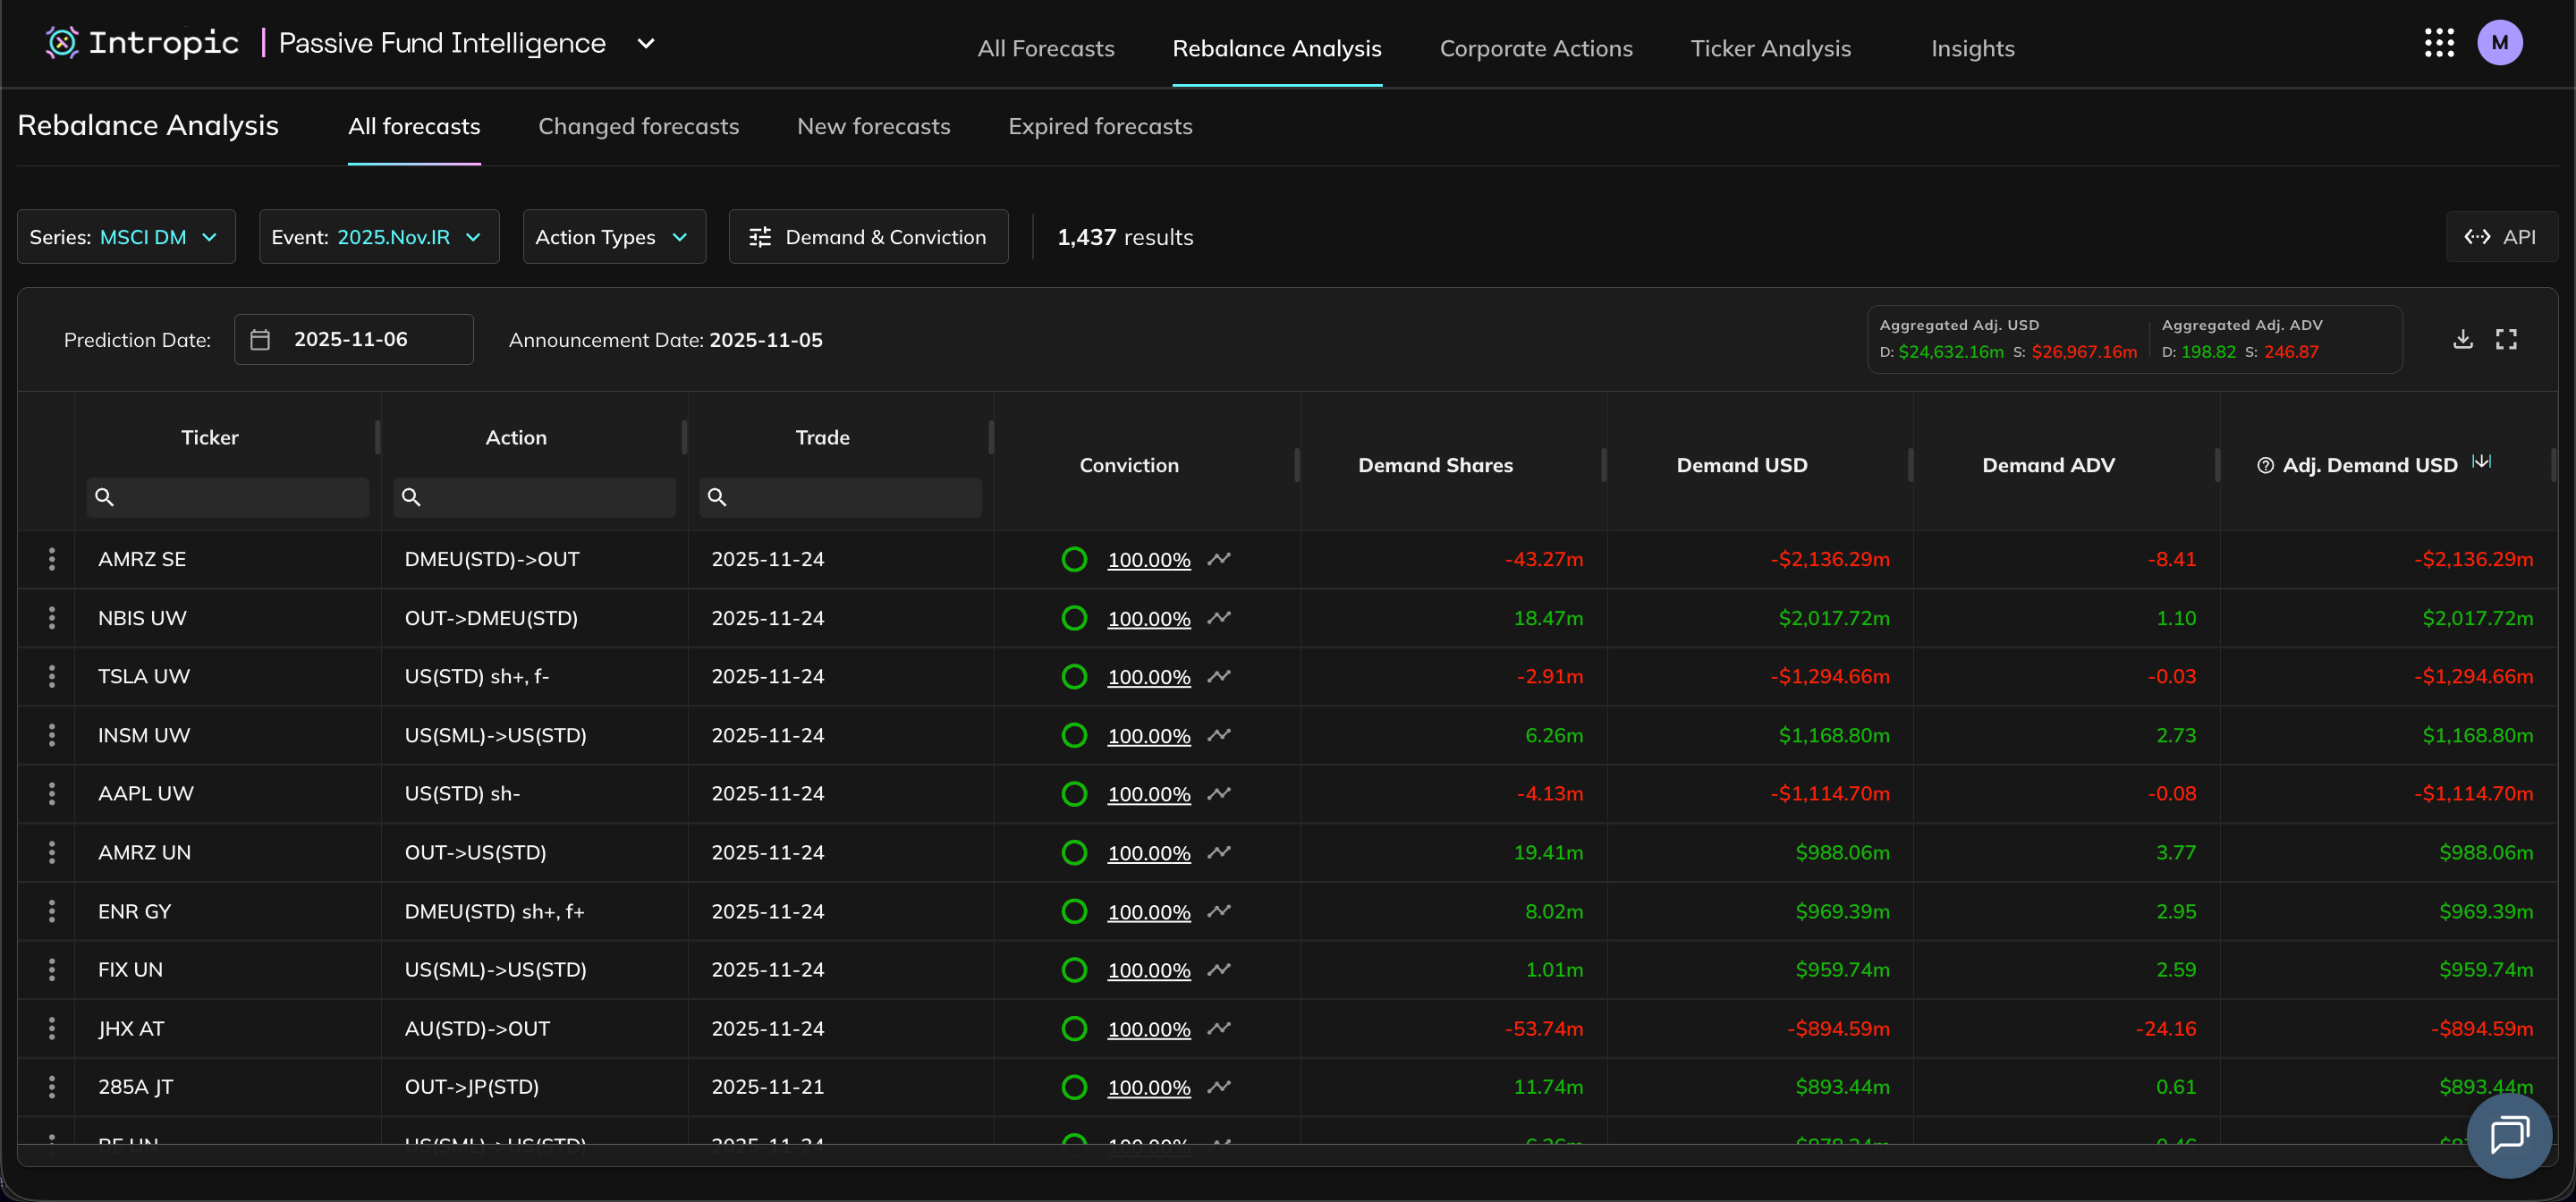The width and height of the screenshot is (2576, 1202).
Task: Click conviction circle indicator for NBIS UW
Action: (x=1074, y=618)
